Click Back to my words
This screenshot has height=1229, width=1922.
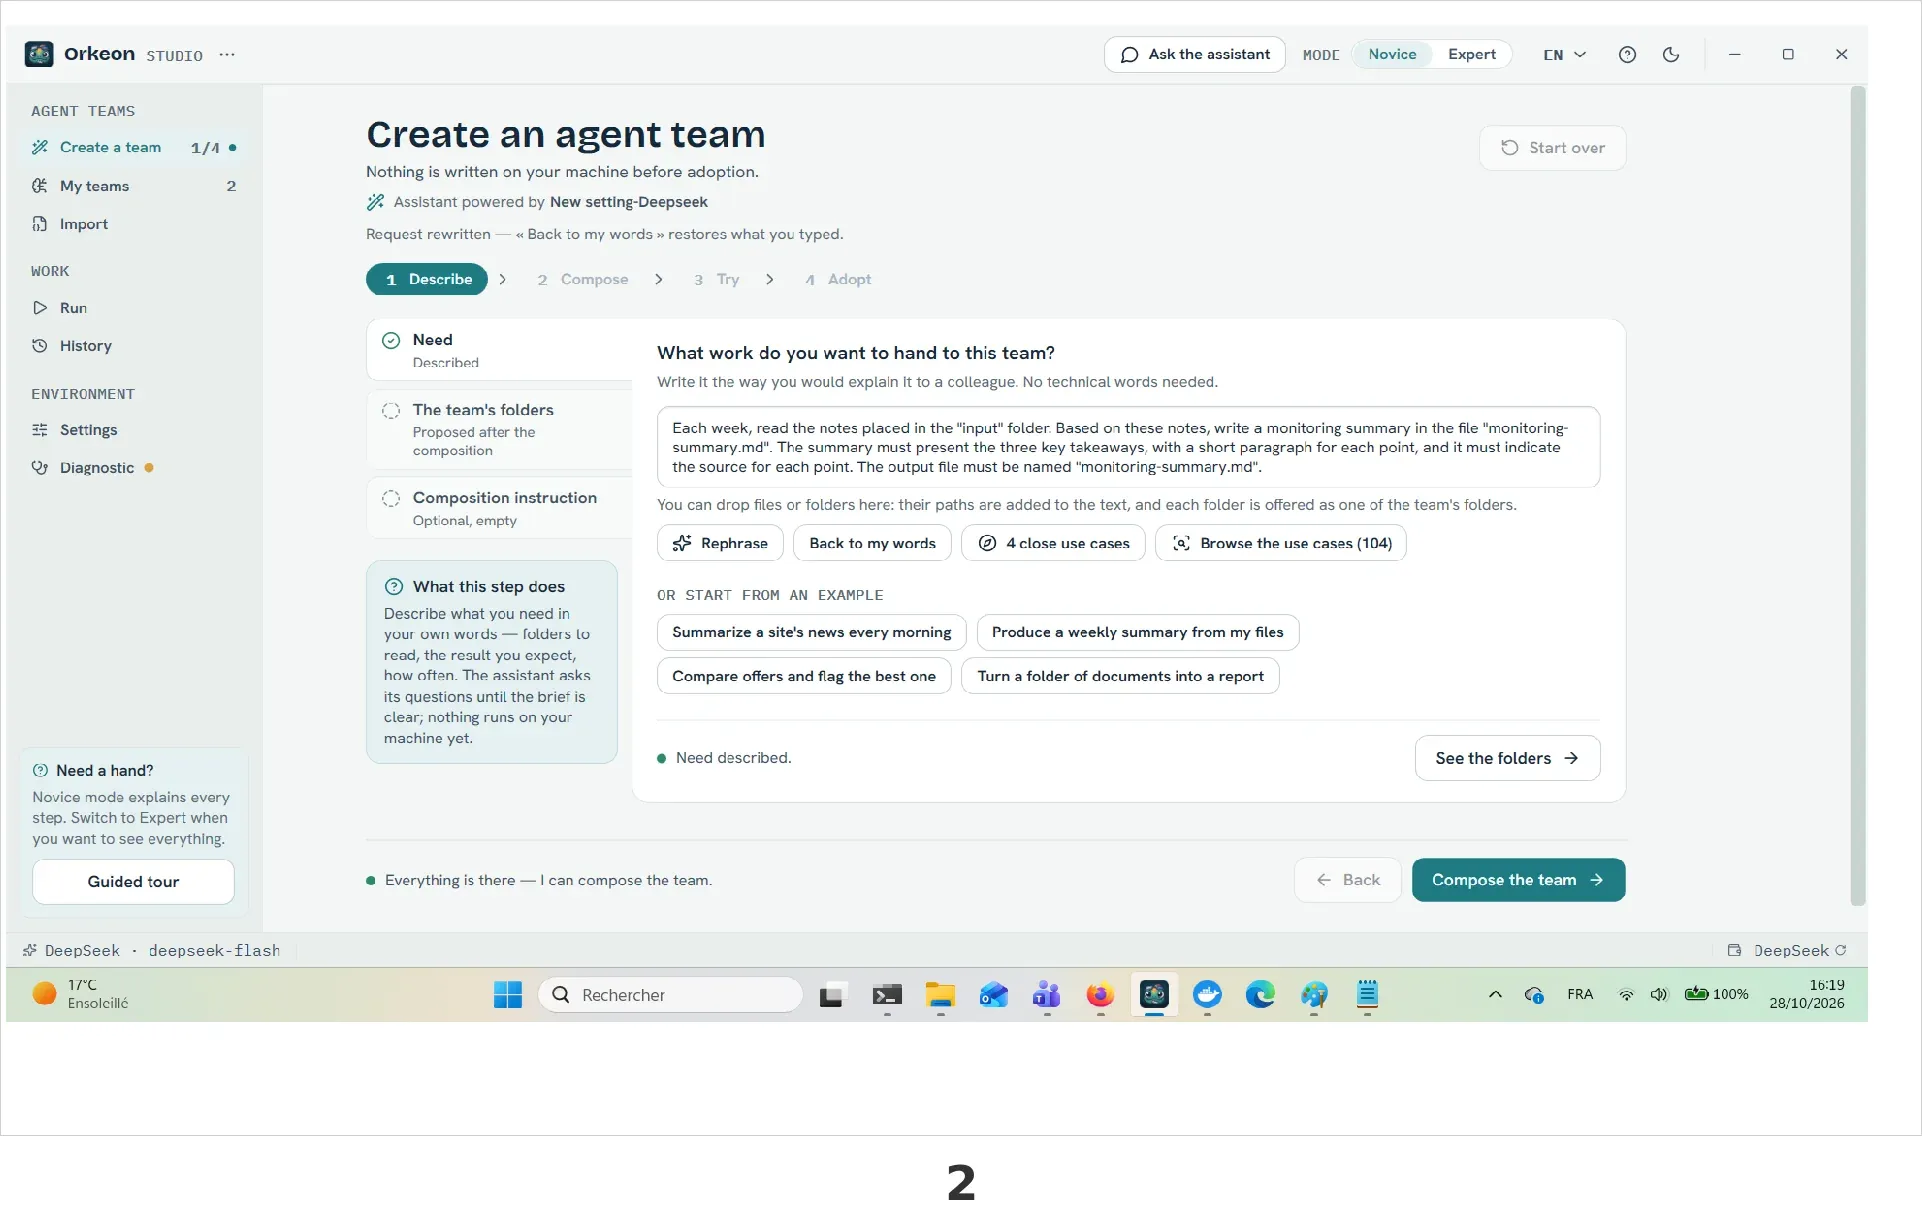(872, 543)
